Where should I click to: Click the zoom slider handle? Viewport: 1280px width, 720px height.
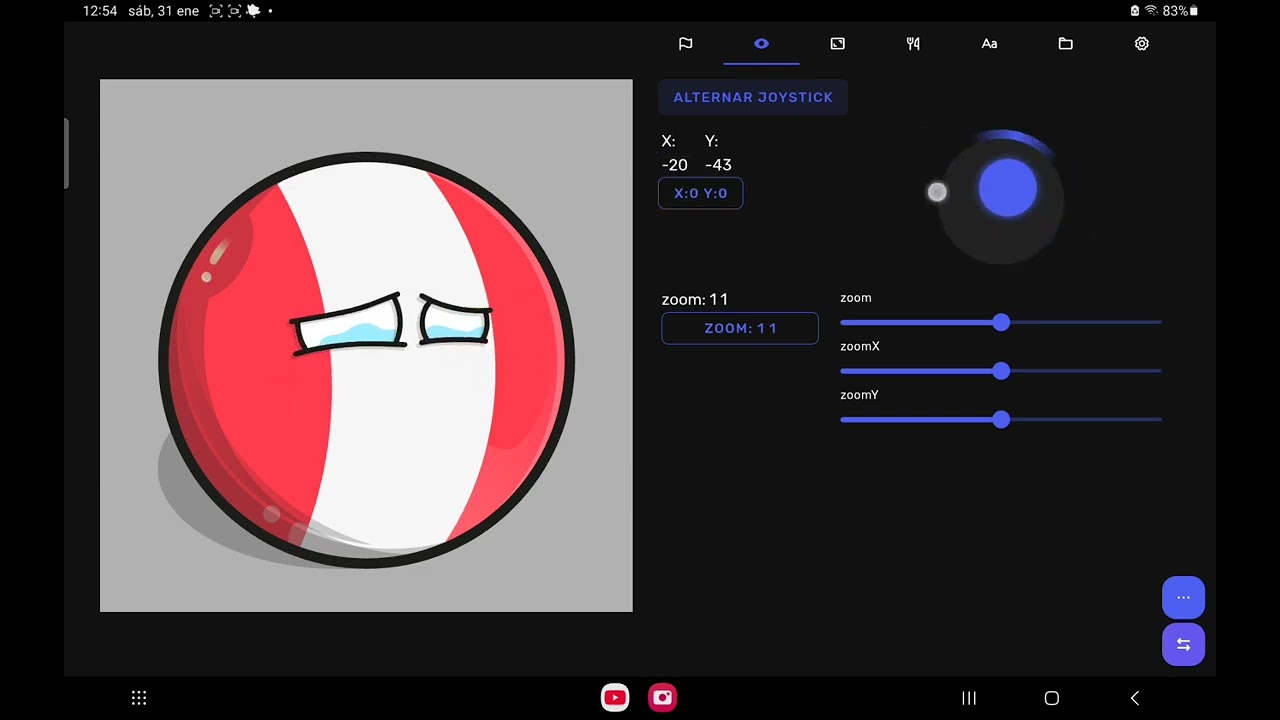coord(1001,322)
